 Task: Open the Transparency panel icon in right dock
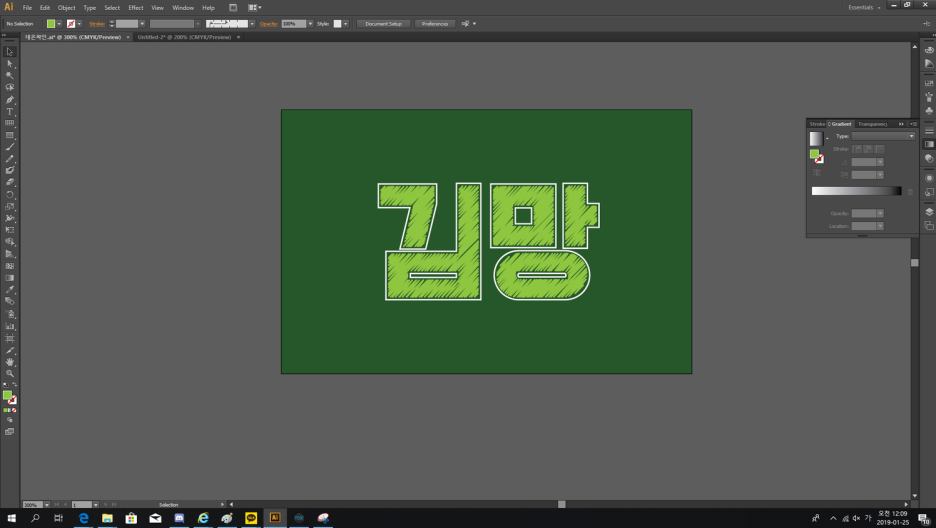click(928, 158)
